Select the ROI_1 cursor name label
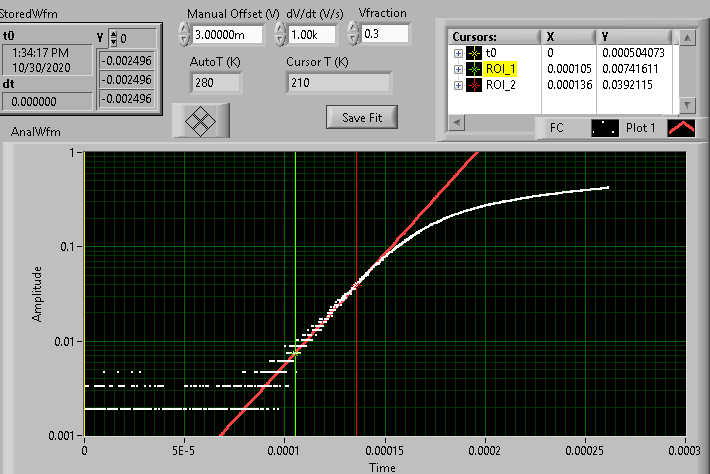Viewport: 710px width, 474px height. point(503,69)
